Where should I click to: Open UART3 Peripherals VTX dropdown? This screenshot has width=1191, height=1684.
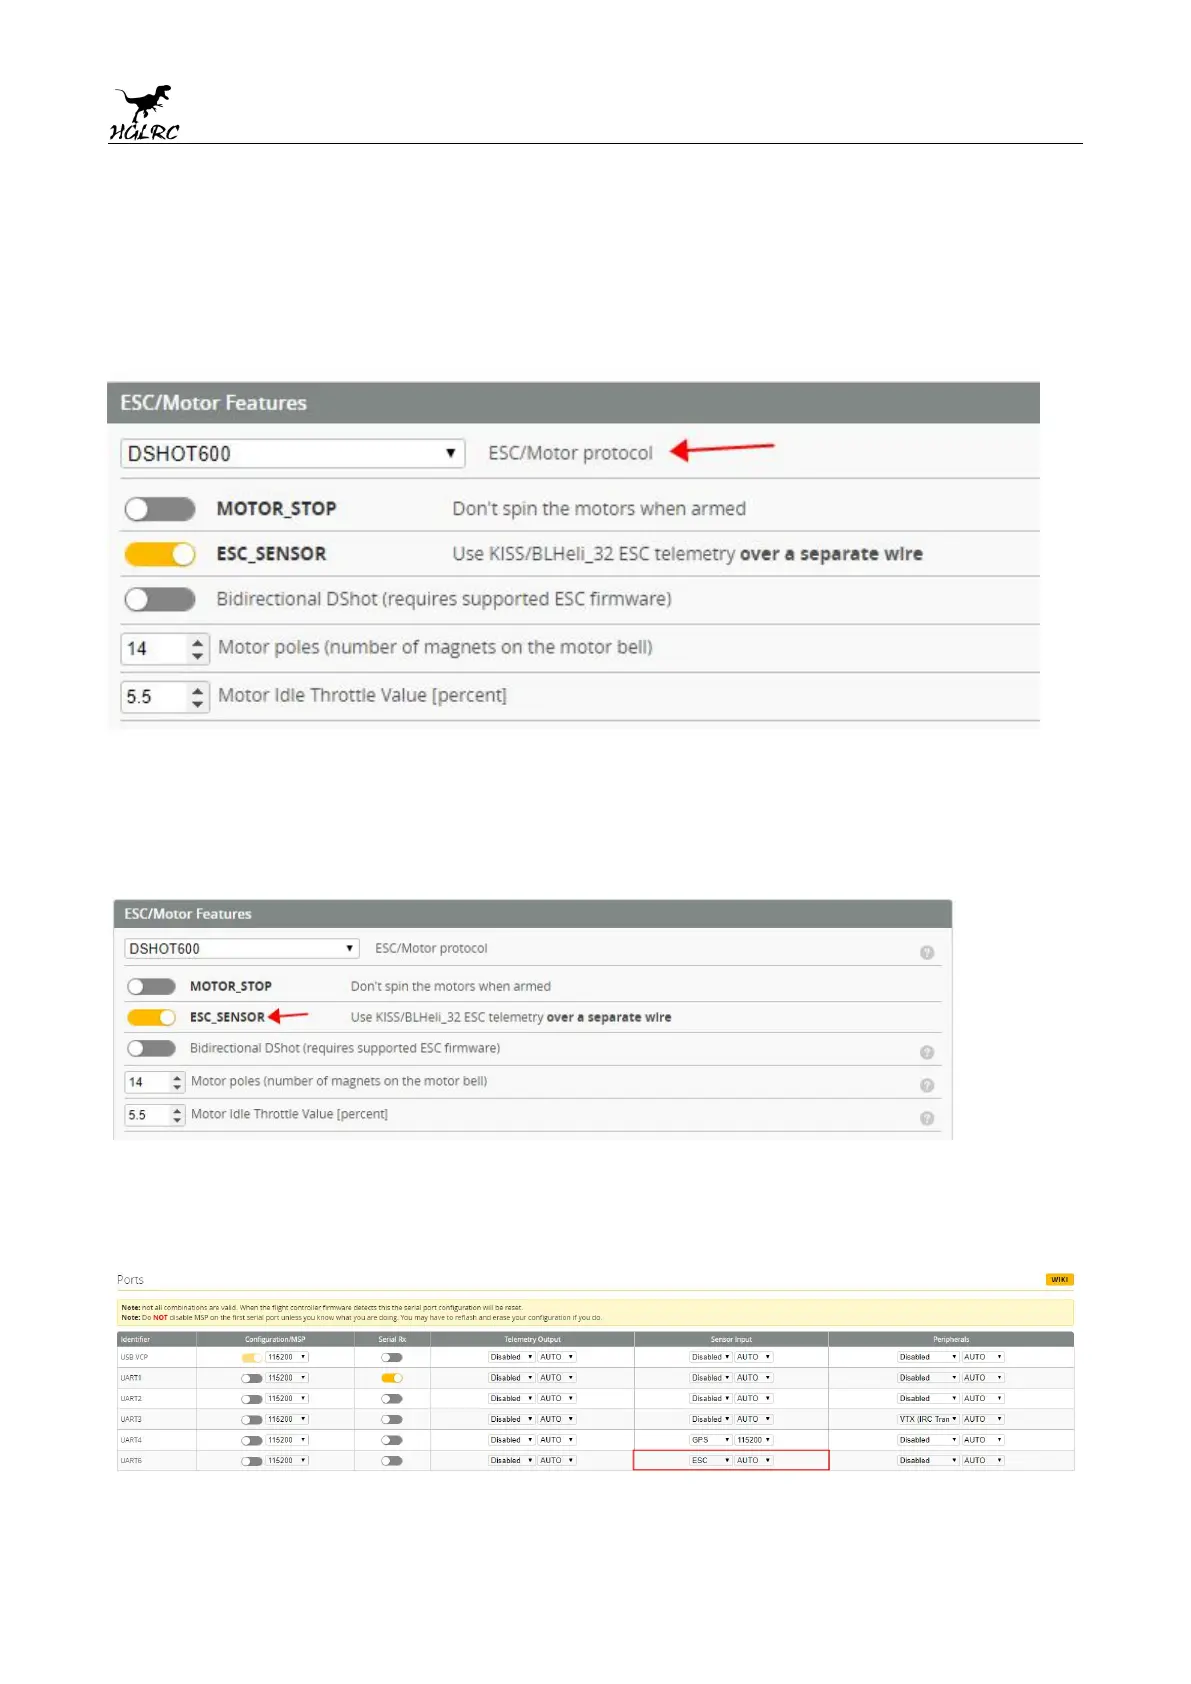pos(928,1419)
